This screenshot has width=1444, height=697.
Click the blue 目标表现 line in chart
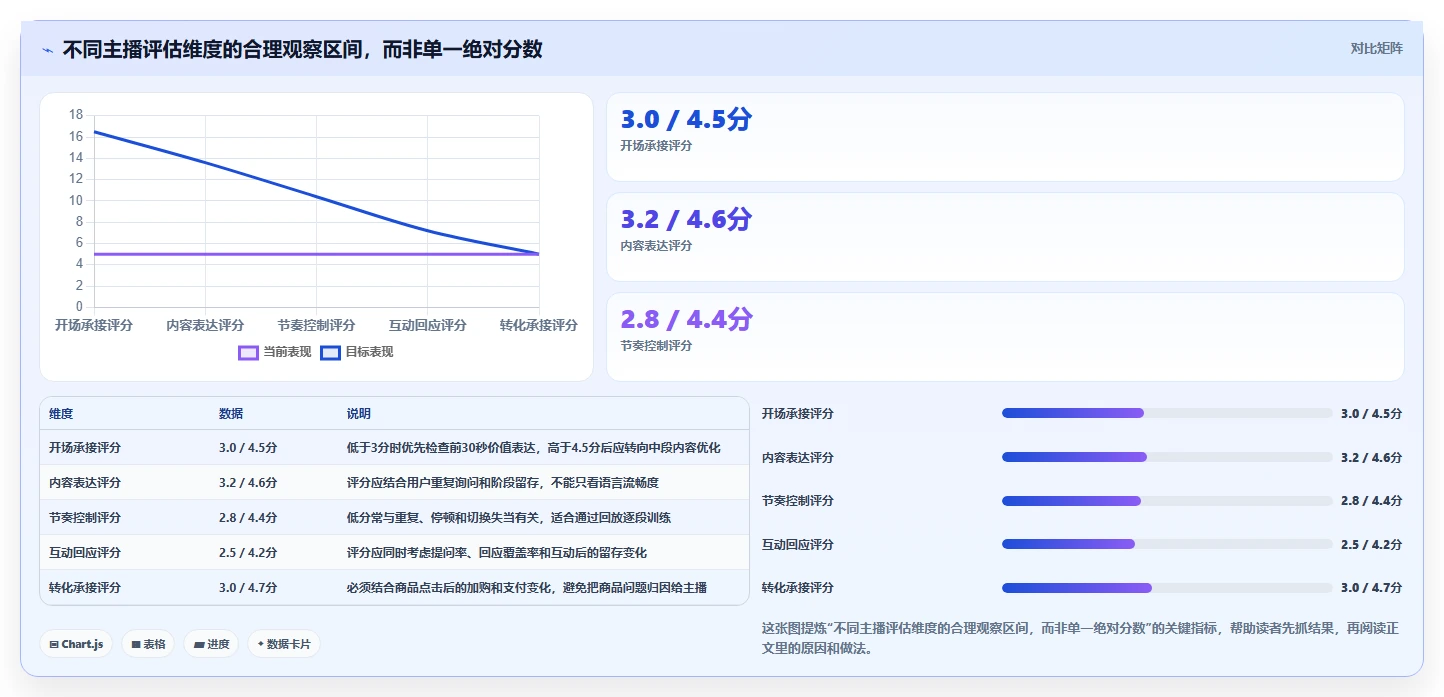click(x=316, y=196)
